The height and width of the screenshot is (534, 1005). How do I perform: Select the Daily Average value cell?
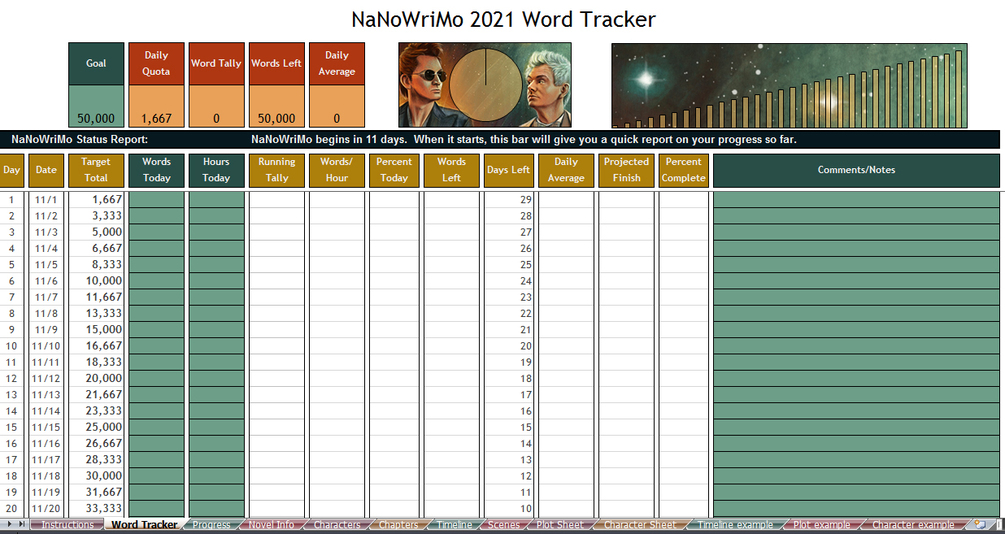point(336,106)
